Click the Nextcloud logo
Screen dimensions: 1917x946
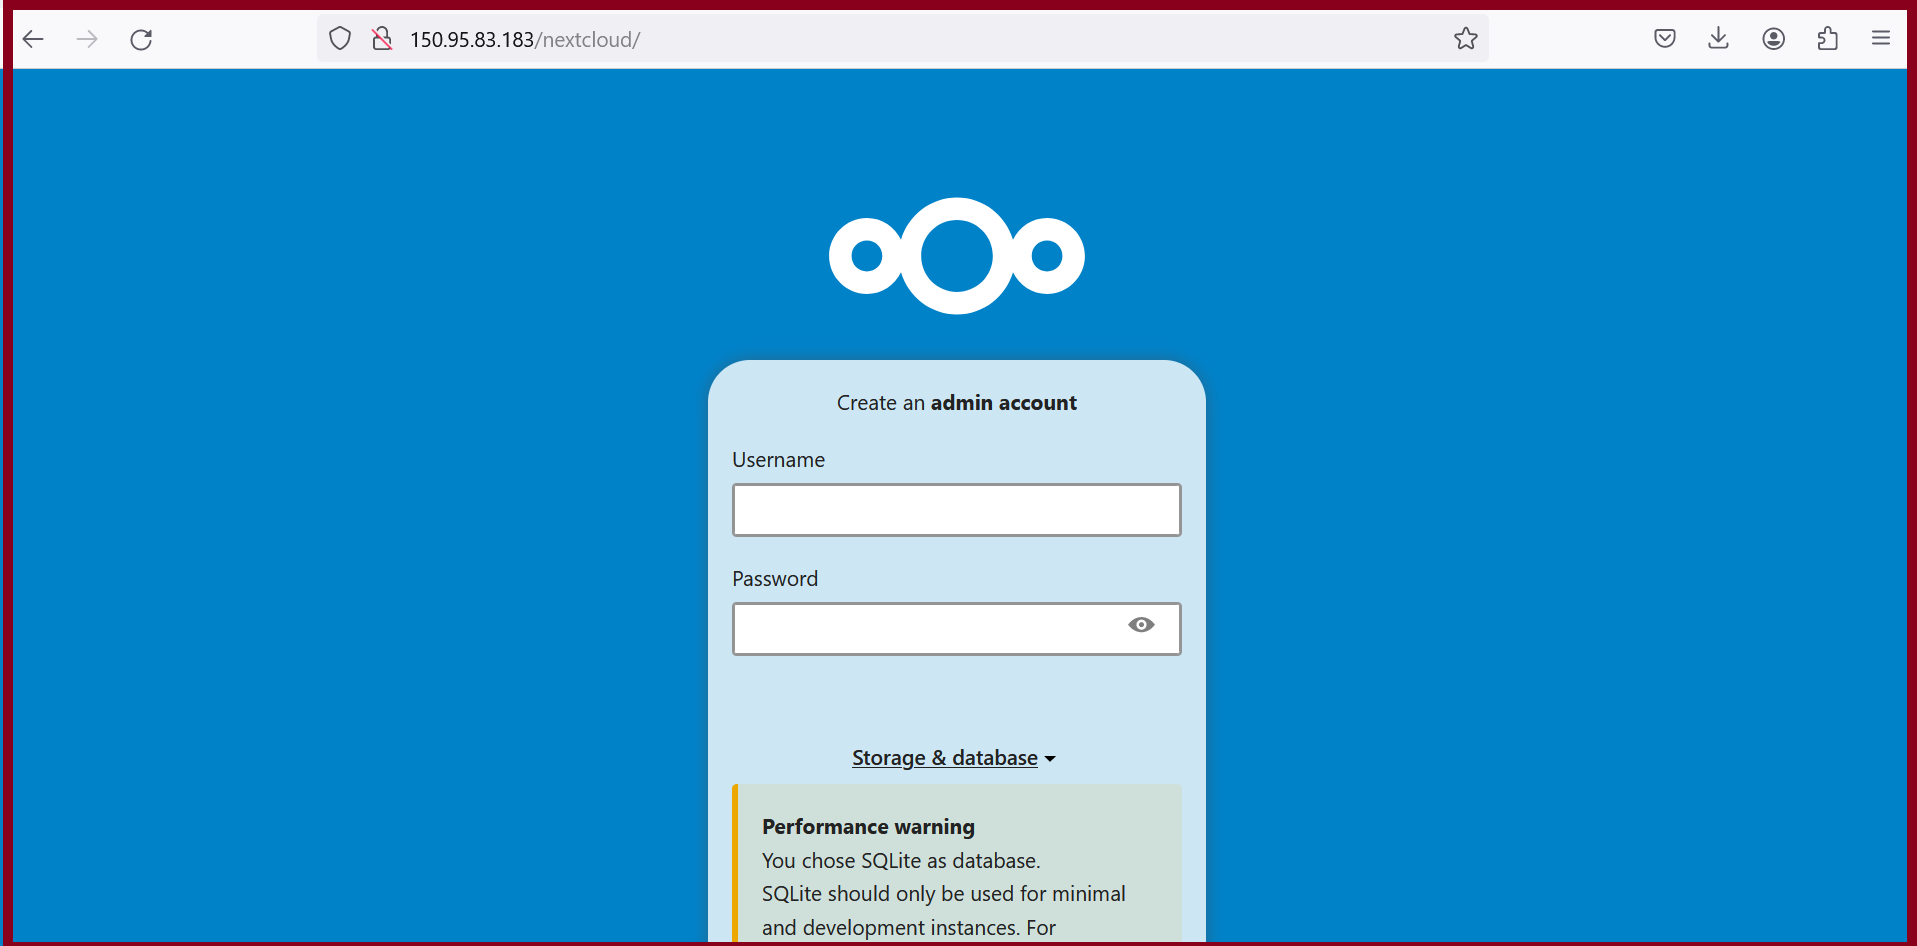[x=957, y=256]
